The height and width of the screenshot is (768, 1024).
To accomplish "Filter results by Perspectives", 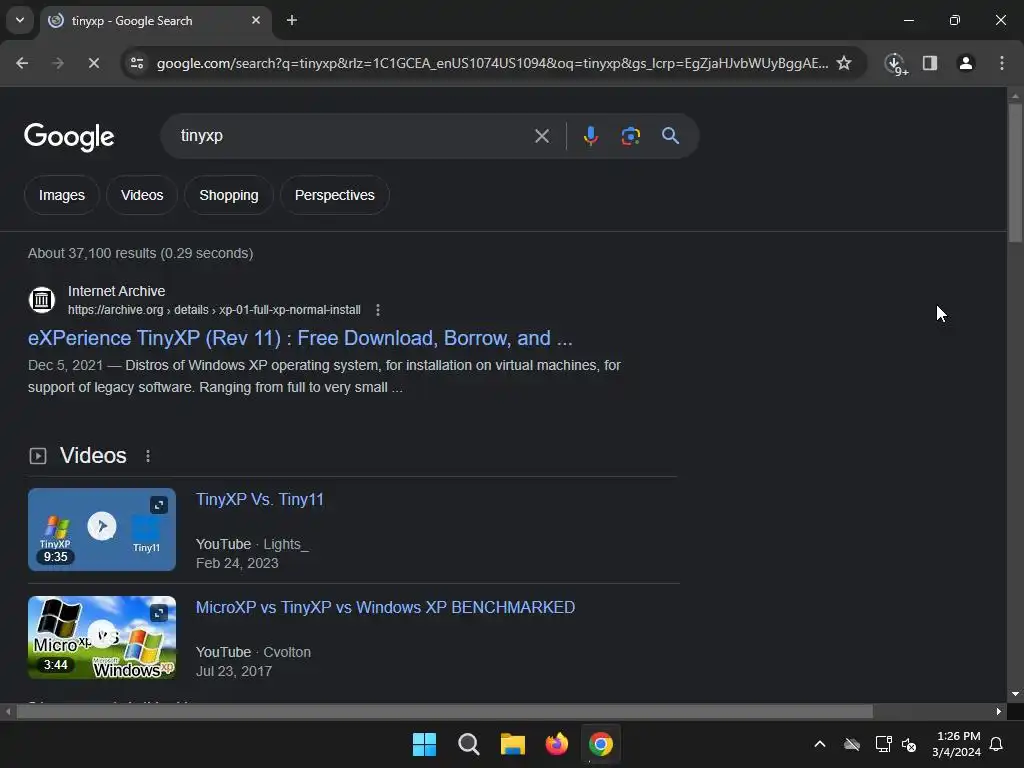I will tap(334, 195).
